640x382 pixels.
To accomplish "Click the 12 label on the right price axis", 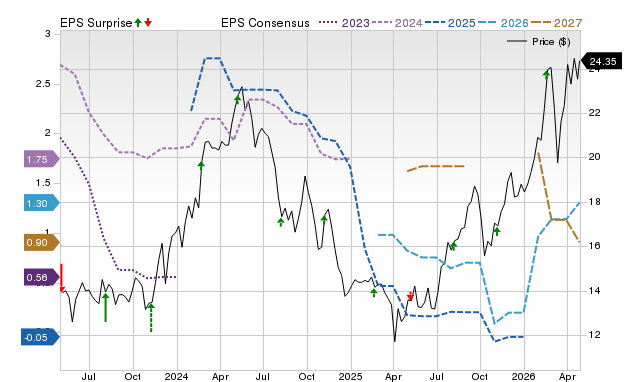I will 595,335.
